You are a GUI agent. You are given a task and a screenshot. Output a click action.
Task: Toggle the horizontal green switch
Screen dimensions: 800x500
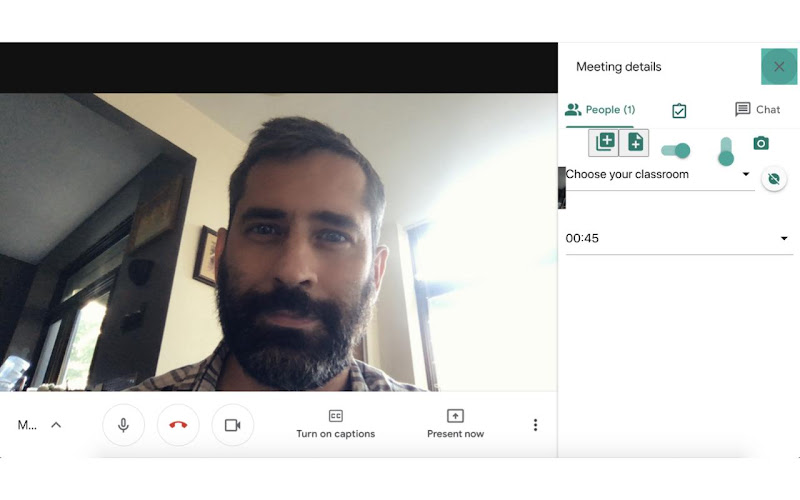click(x=676, y=150)
